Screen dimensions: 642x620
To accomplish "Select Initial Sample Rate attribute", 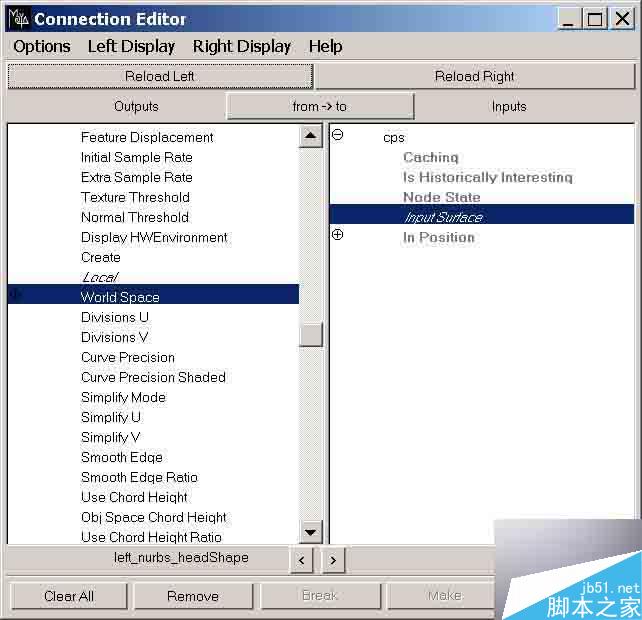I will [x=137, y=157].
